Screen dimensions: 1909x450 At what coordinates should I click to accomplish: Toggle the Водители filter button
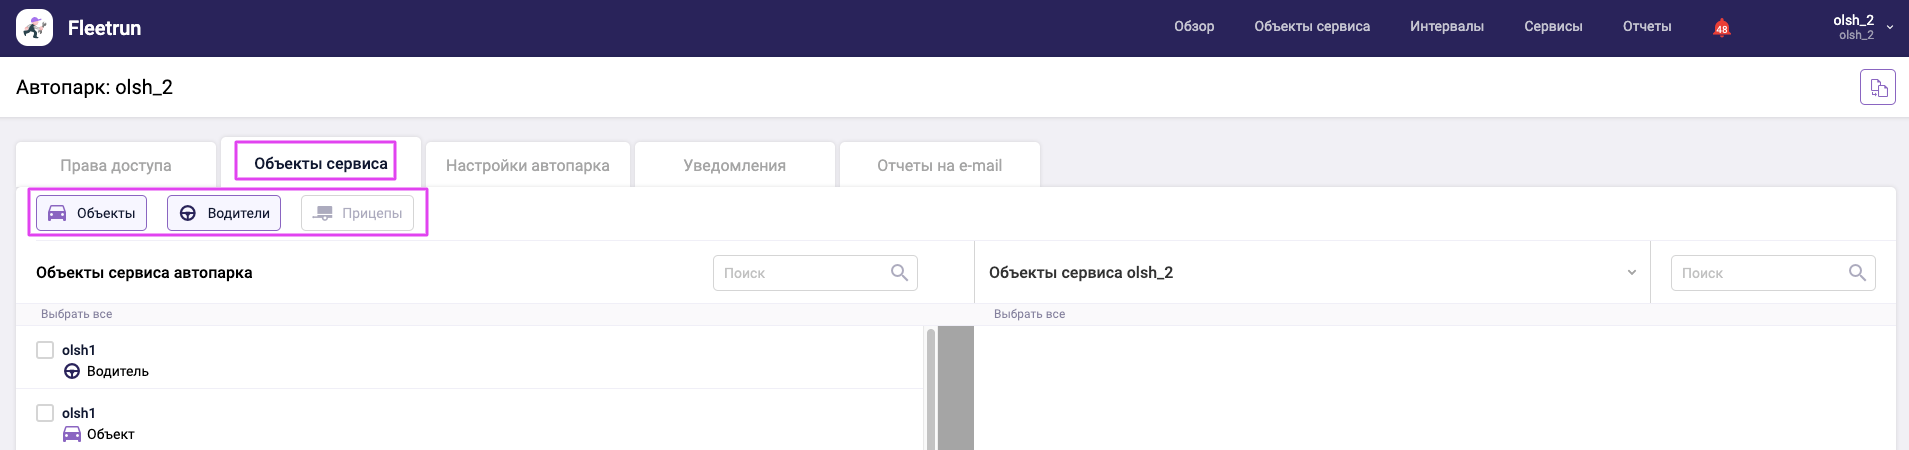[x=224, y=213]
